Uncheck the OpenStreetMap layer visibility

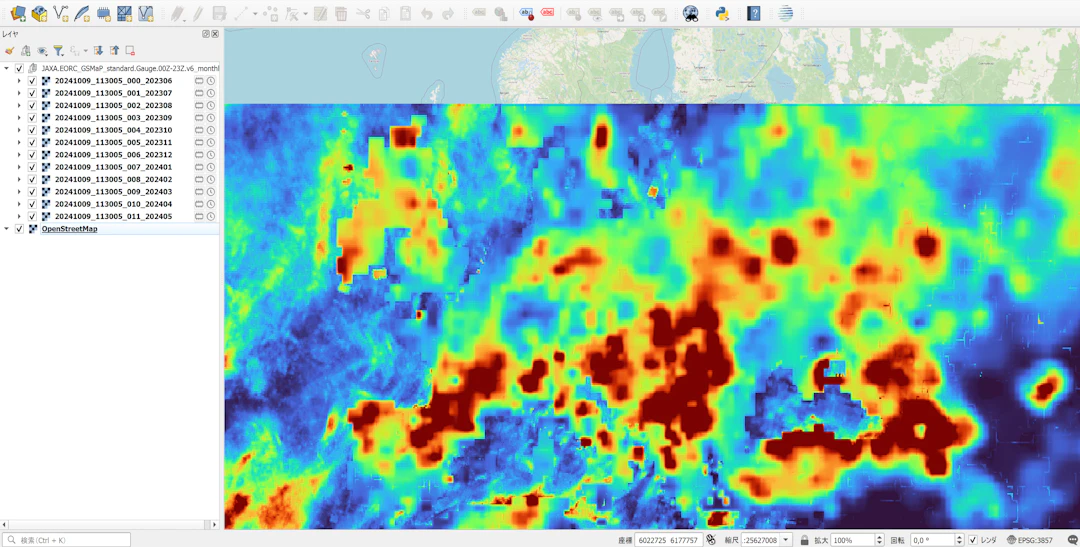click(19, 229)
